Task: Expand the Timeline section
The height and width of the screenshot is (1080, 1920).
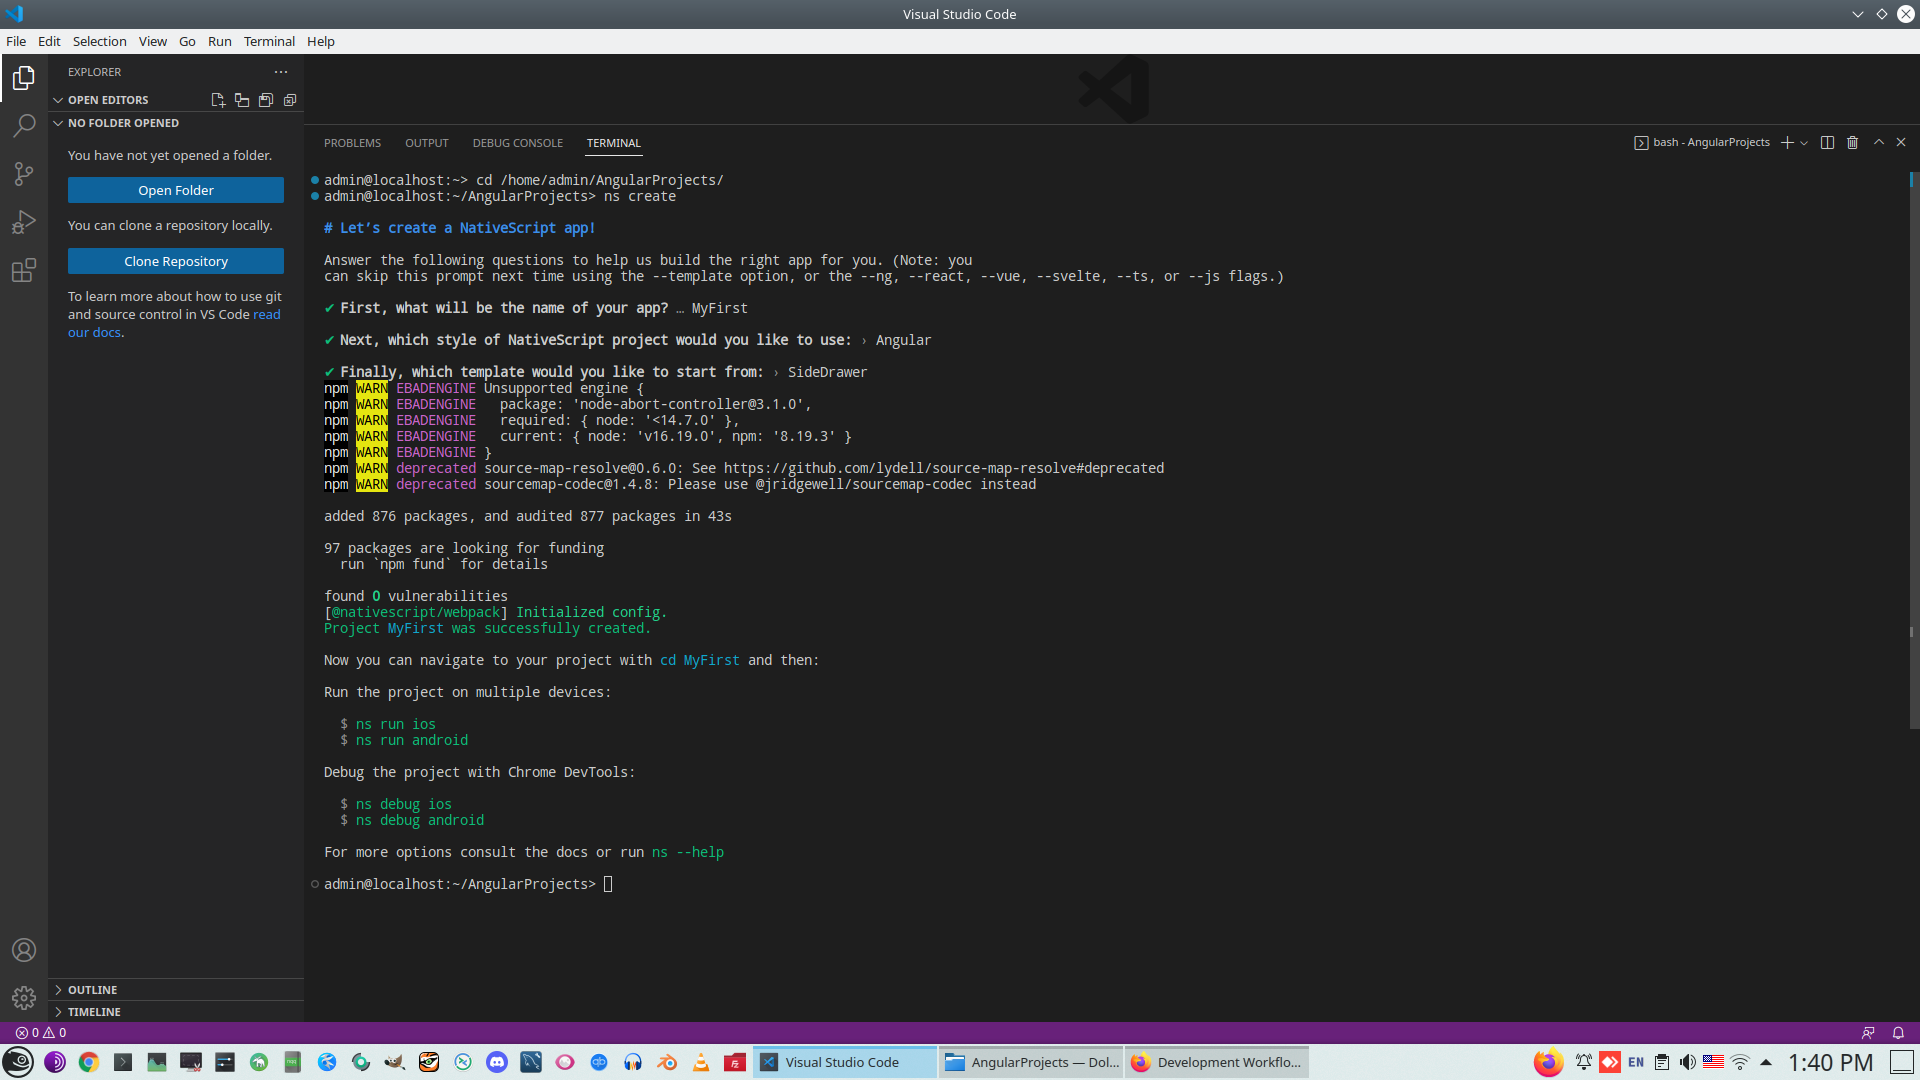Action: (x=94, y=1012)
